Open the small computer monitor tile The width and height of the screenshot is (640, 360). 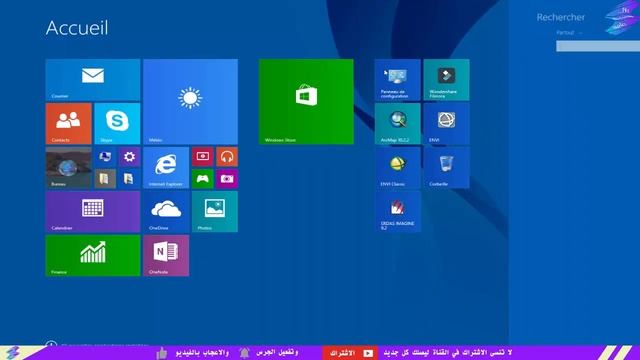(105, 157)
